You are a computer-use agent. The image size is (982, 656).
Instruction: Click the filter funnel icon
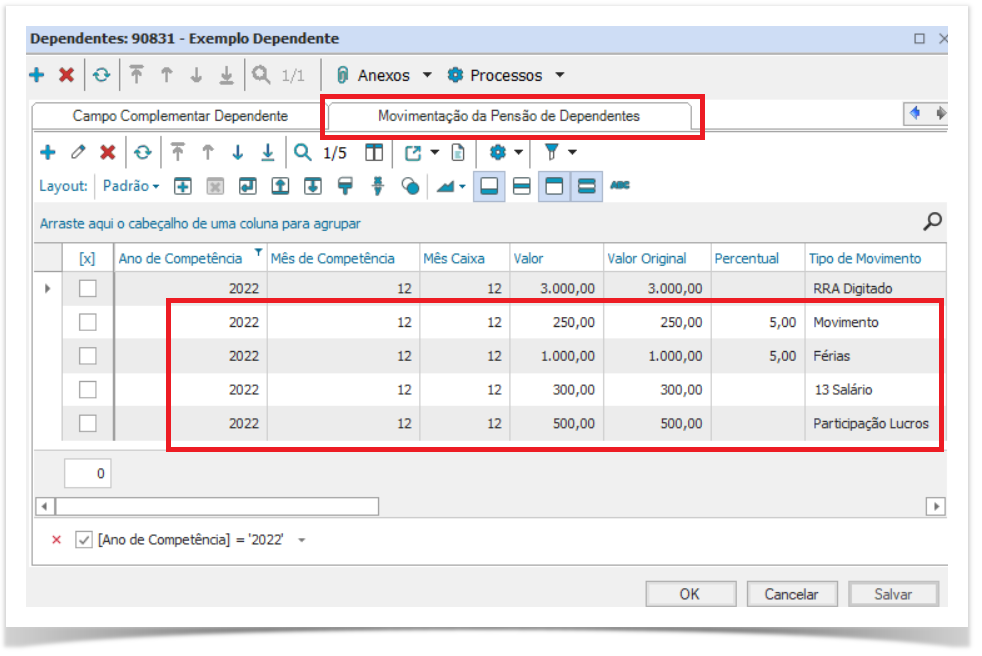pyautogui.click(x=551, y=152)
